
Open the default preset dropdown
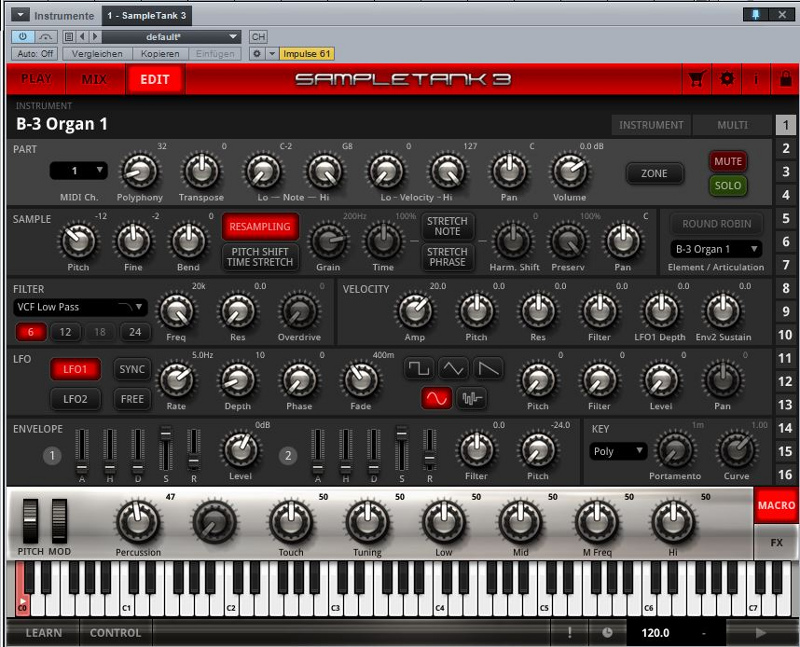[171, 37]
